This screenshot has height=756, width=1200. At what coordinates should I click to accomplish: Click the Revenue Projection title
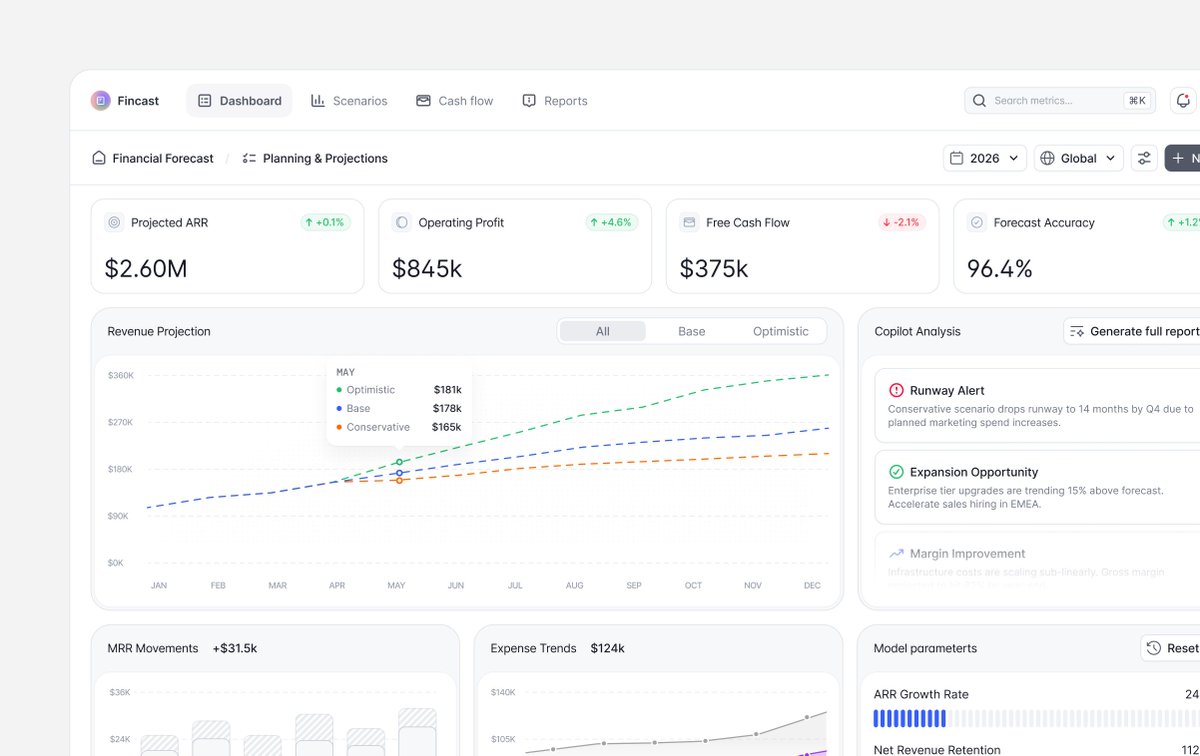[159, 331]
